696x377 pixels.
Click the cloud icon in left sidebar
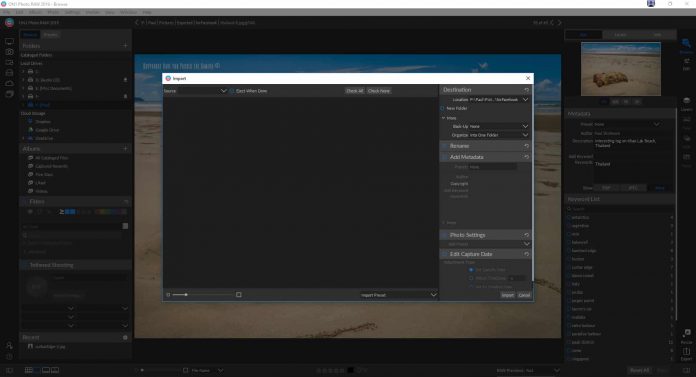[x=9, y=83]
